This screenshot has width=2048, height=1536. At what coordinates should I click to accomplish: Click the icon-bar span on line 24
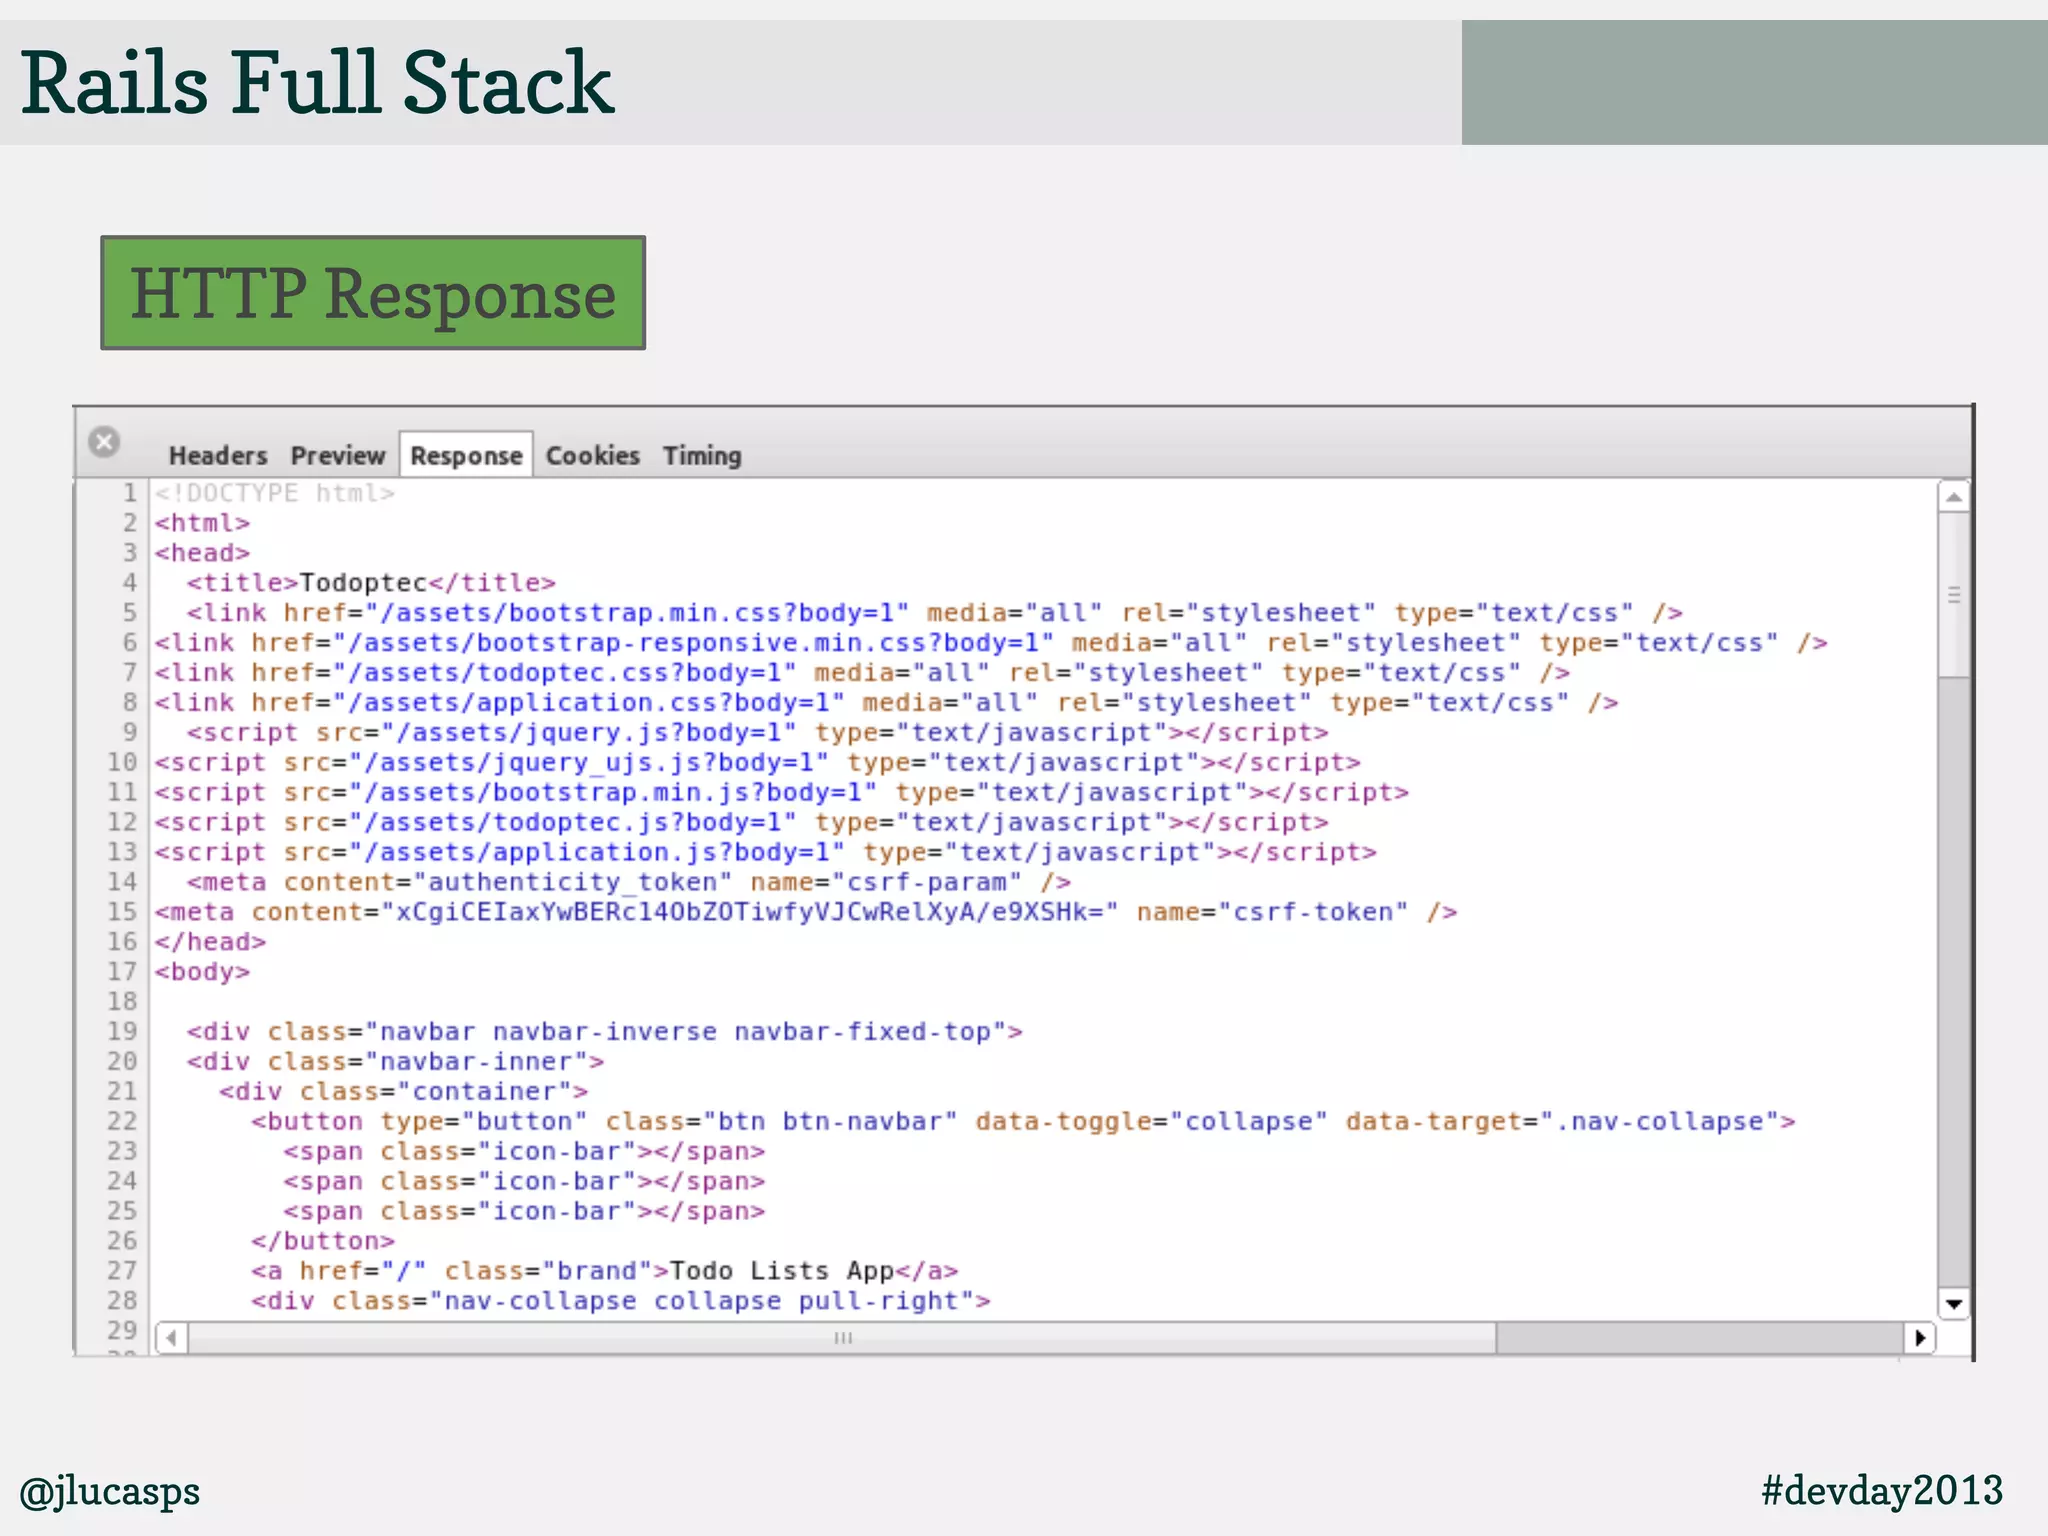pyautogui.click(x=524, y=1182)
